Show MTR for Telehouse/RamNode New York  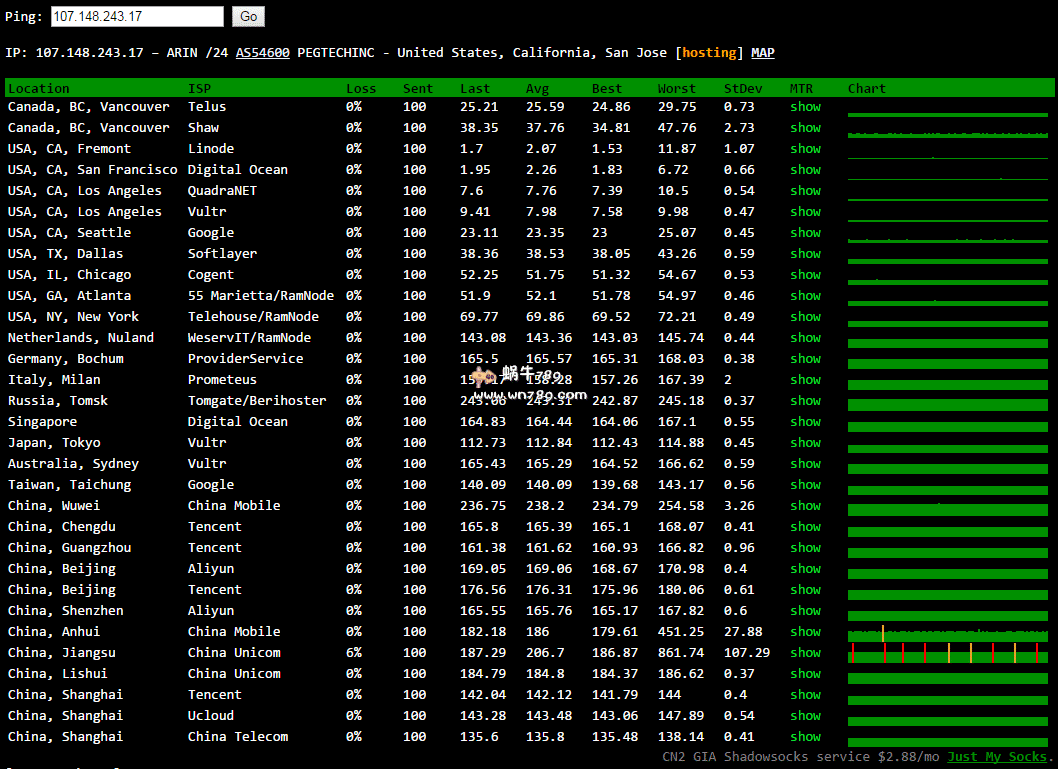pyautogui.click(x=805, y=317)
